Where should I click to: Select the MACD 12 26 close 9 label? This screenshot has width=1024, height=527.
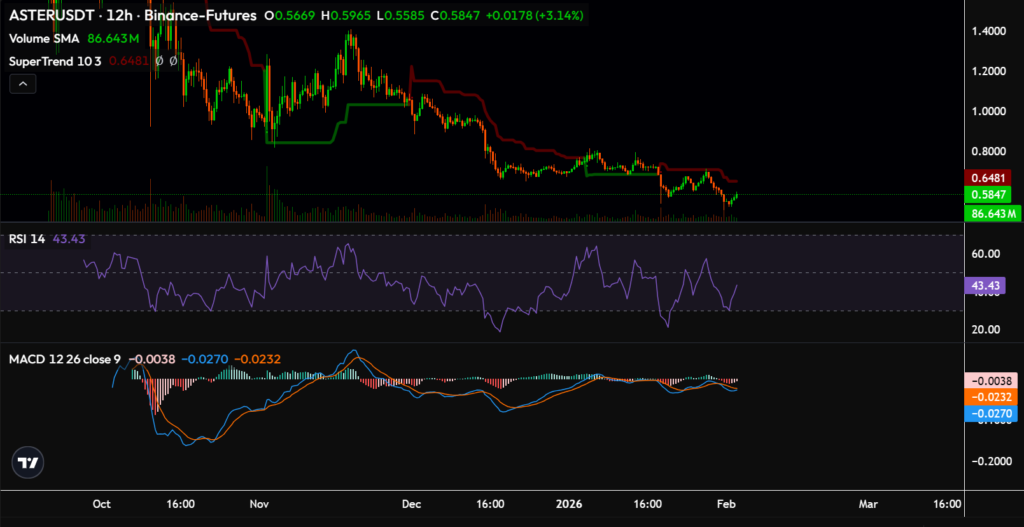click(65, 359)
